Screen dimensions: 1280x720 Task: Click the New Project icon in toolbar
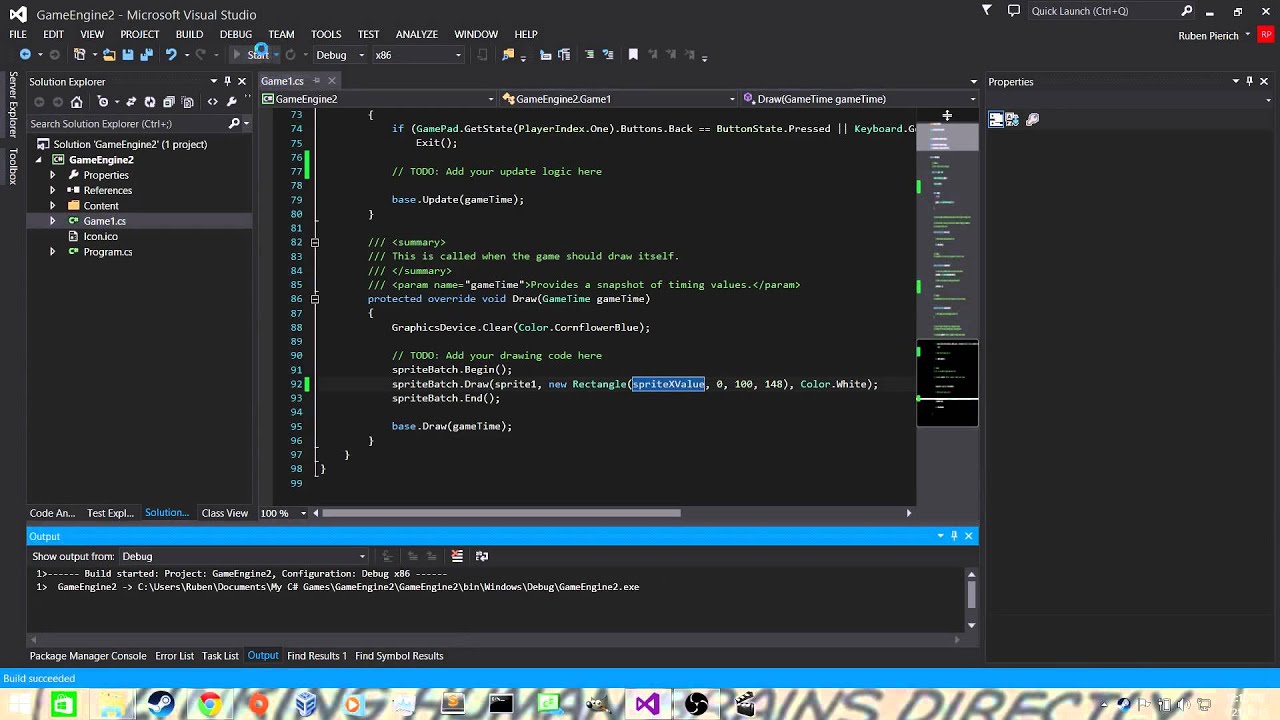point(80,55)
